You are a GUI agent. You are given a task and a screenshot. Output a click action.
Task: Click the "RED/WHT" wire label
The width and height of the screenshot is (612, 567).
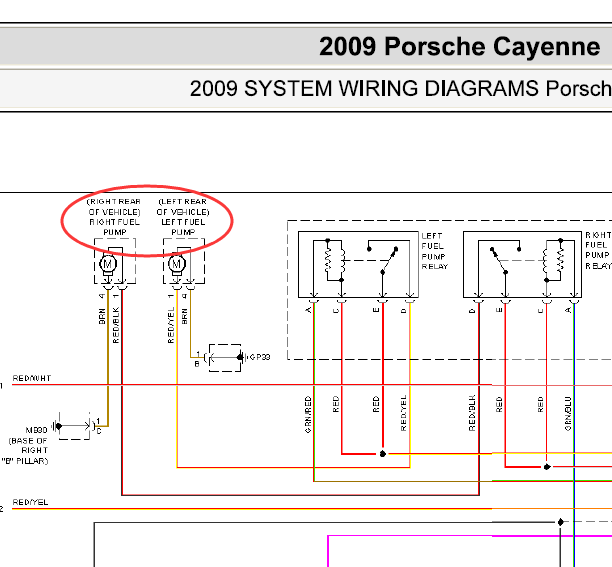(x=32, y=378)
